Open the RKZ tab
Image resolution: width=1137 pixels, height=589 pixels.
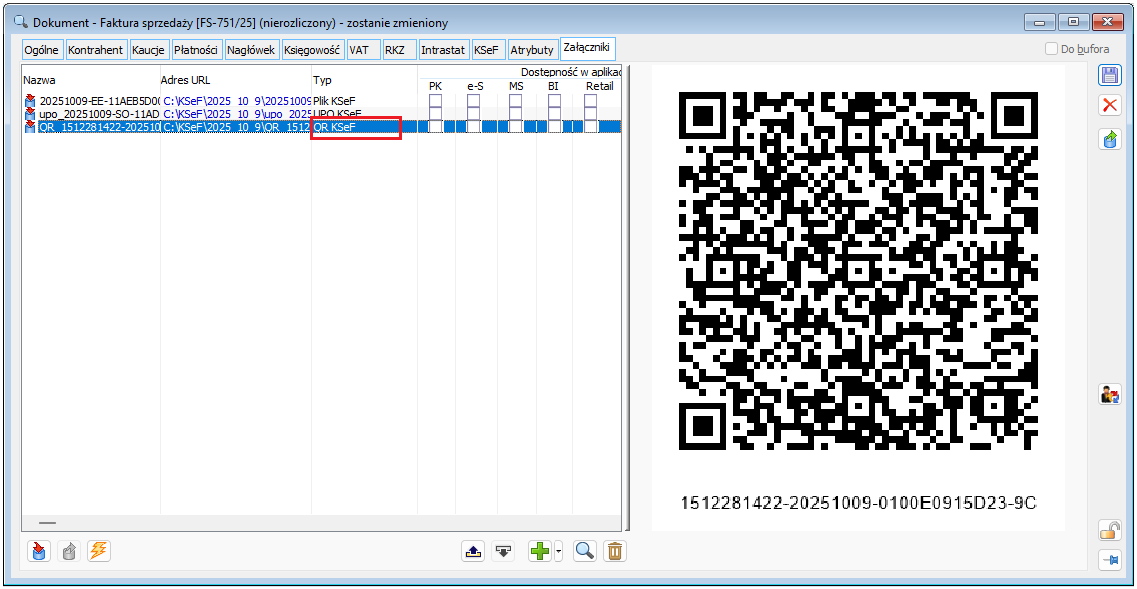click(399, 50)
